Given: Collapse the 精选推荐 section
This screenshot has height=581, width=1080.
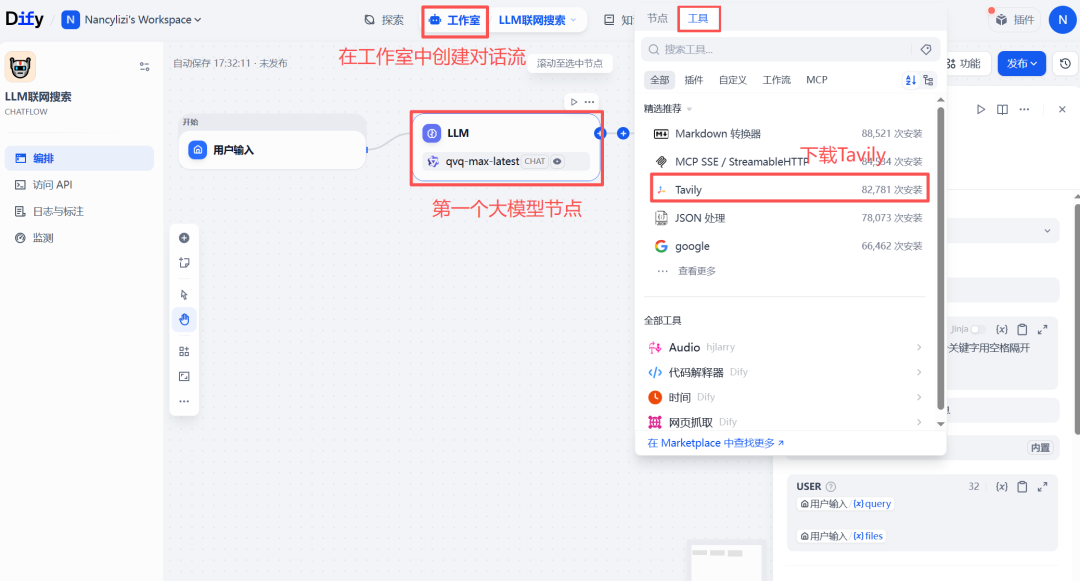Looking at the screenshot, I should click(x=668, y=109).
